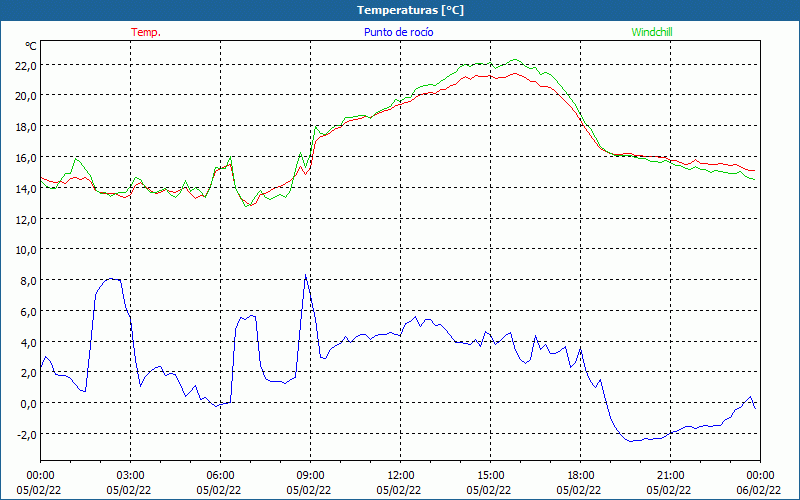Click the "2,0" y-axis value
800x500 pixels.
tap(28, 373)
